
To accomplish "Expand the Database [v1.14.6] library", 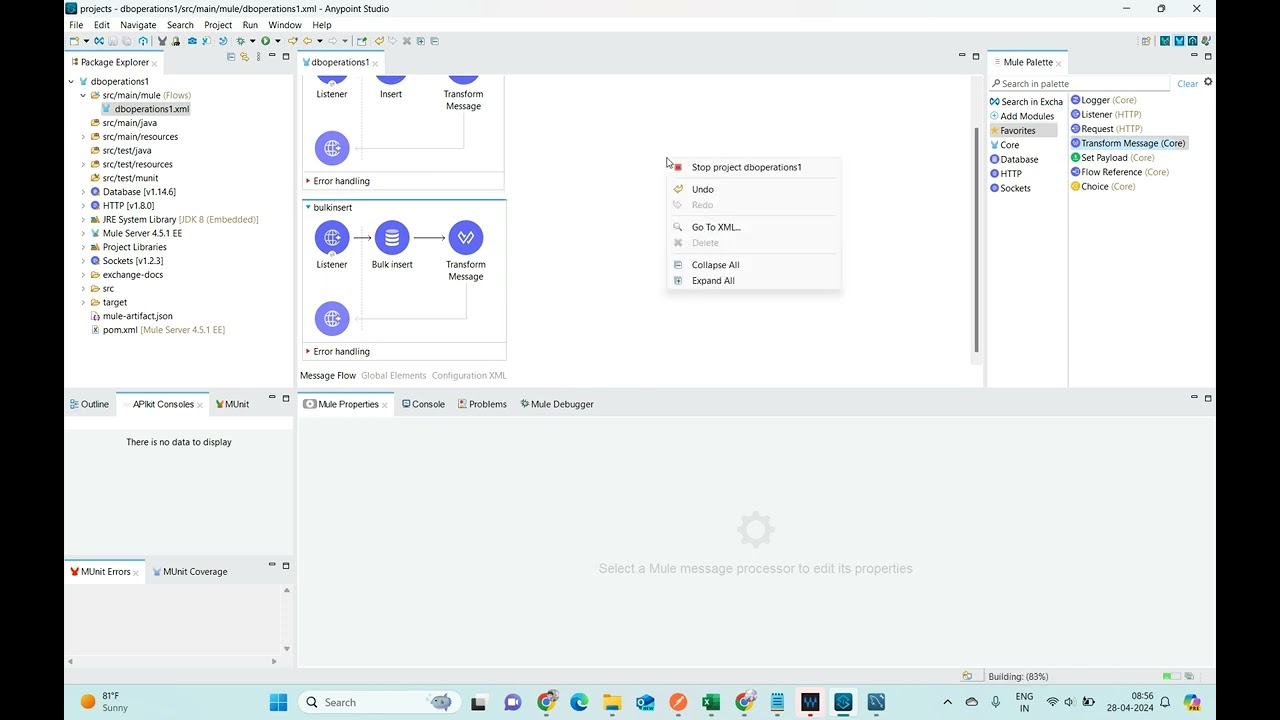I will click(x=83, y=192).
